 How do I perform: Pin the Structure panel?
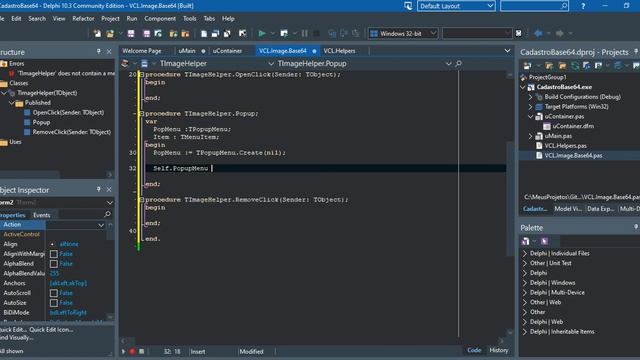[x=98, y=52]
